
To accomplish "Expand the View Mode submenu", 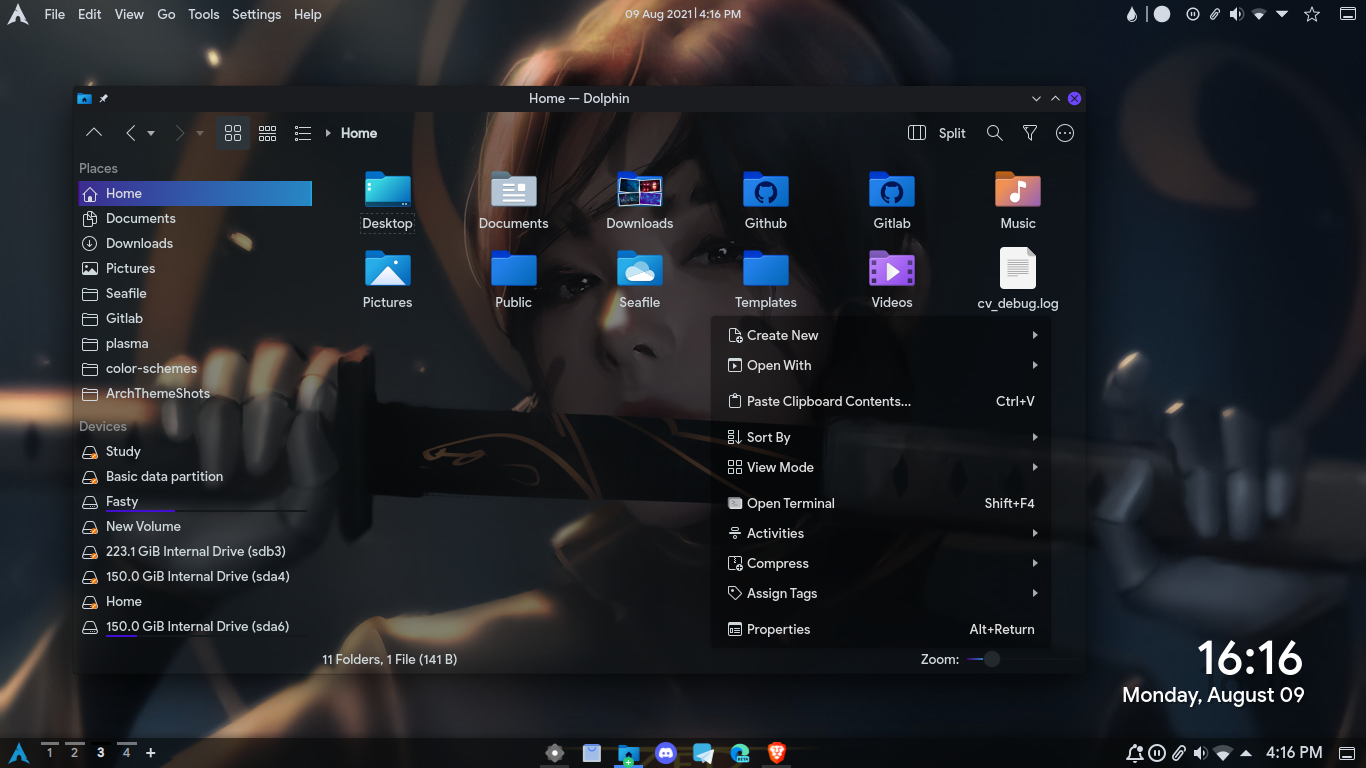I will click(x=881, y=467).
